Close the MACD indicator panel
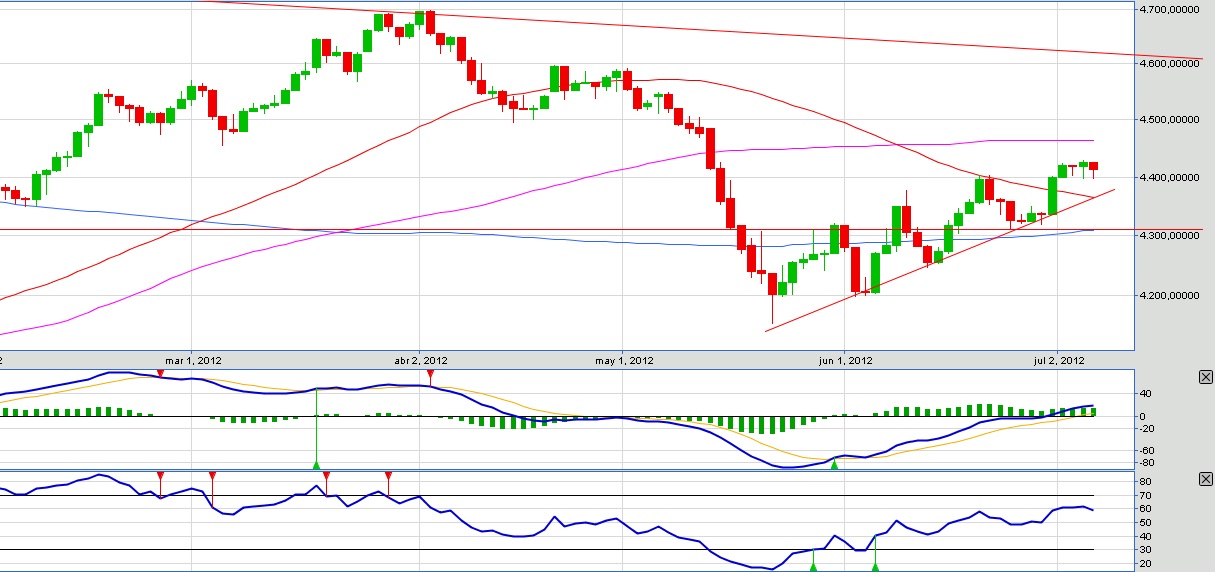The width and height of the screenshot is (1215, 572). (1205, 377)
